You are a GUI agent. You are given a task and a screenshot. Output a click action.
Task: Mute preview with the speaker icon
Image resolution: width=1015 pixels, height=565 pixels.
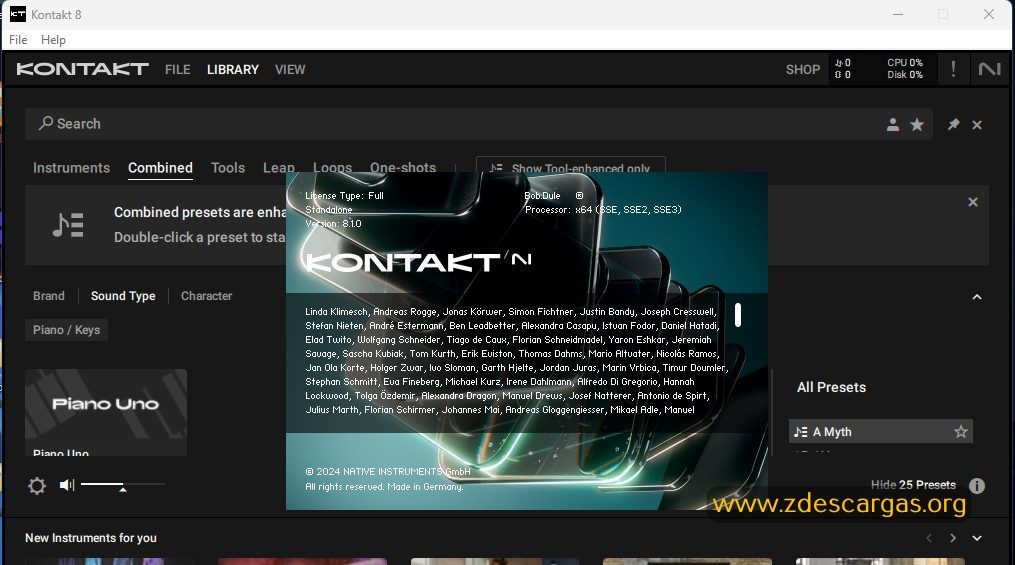67,485
